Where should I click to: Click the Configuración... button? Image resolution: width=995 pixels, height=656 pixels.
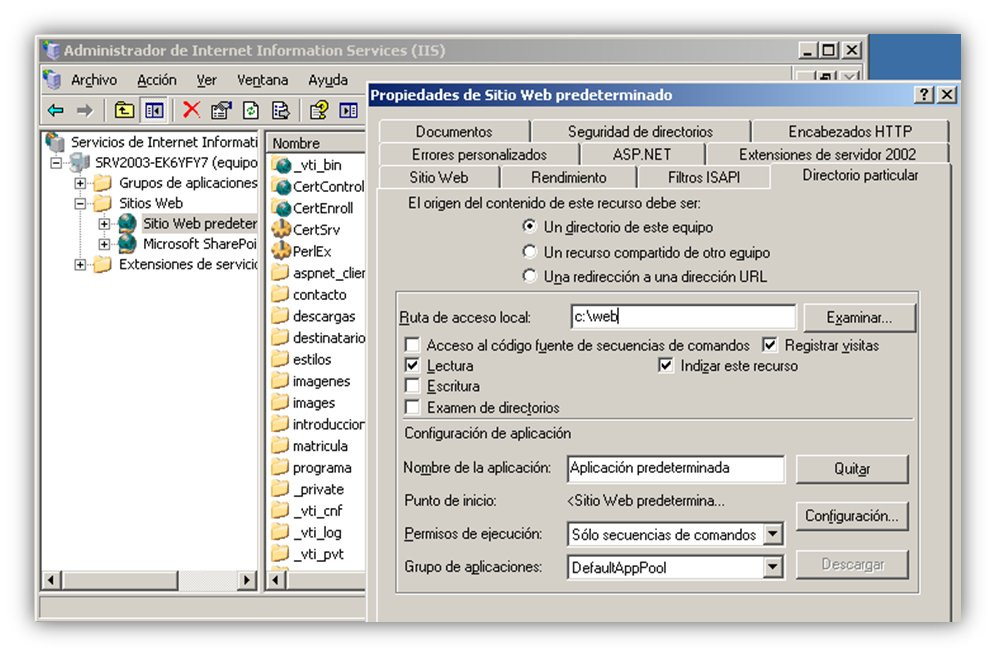click(852, 516)
